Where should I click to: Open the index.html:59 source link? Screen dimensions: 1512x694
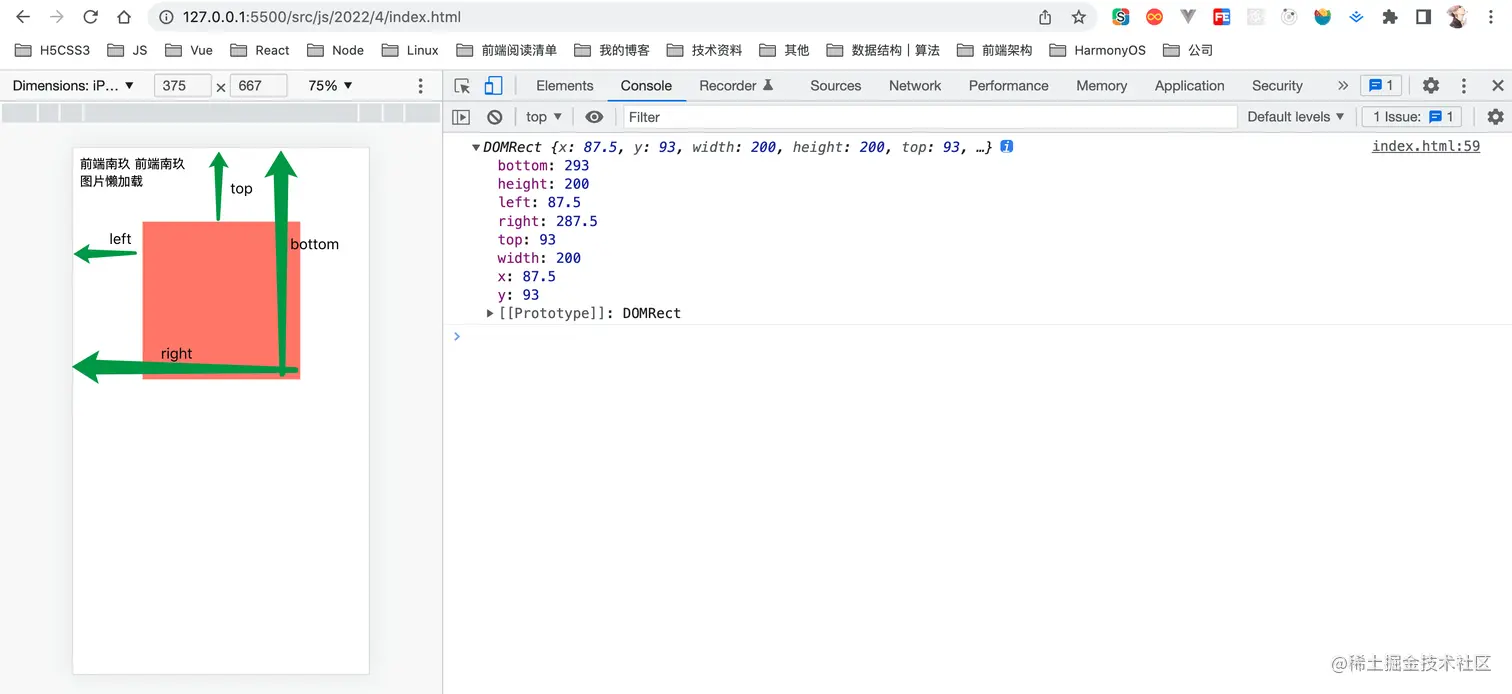click(x=1425, y=146)
